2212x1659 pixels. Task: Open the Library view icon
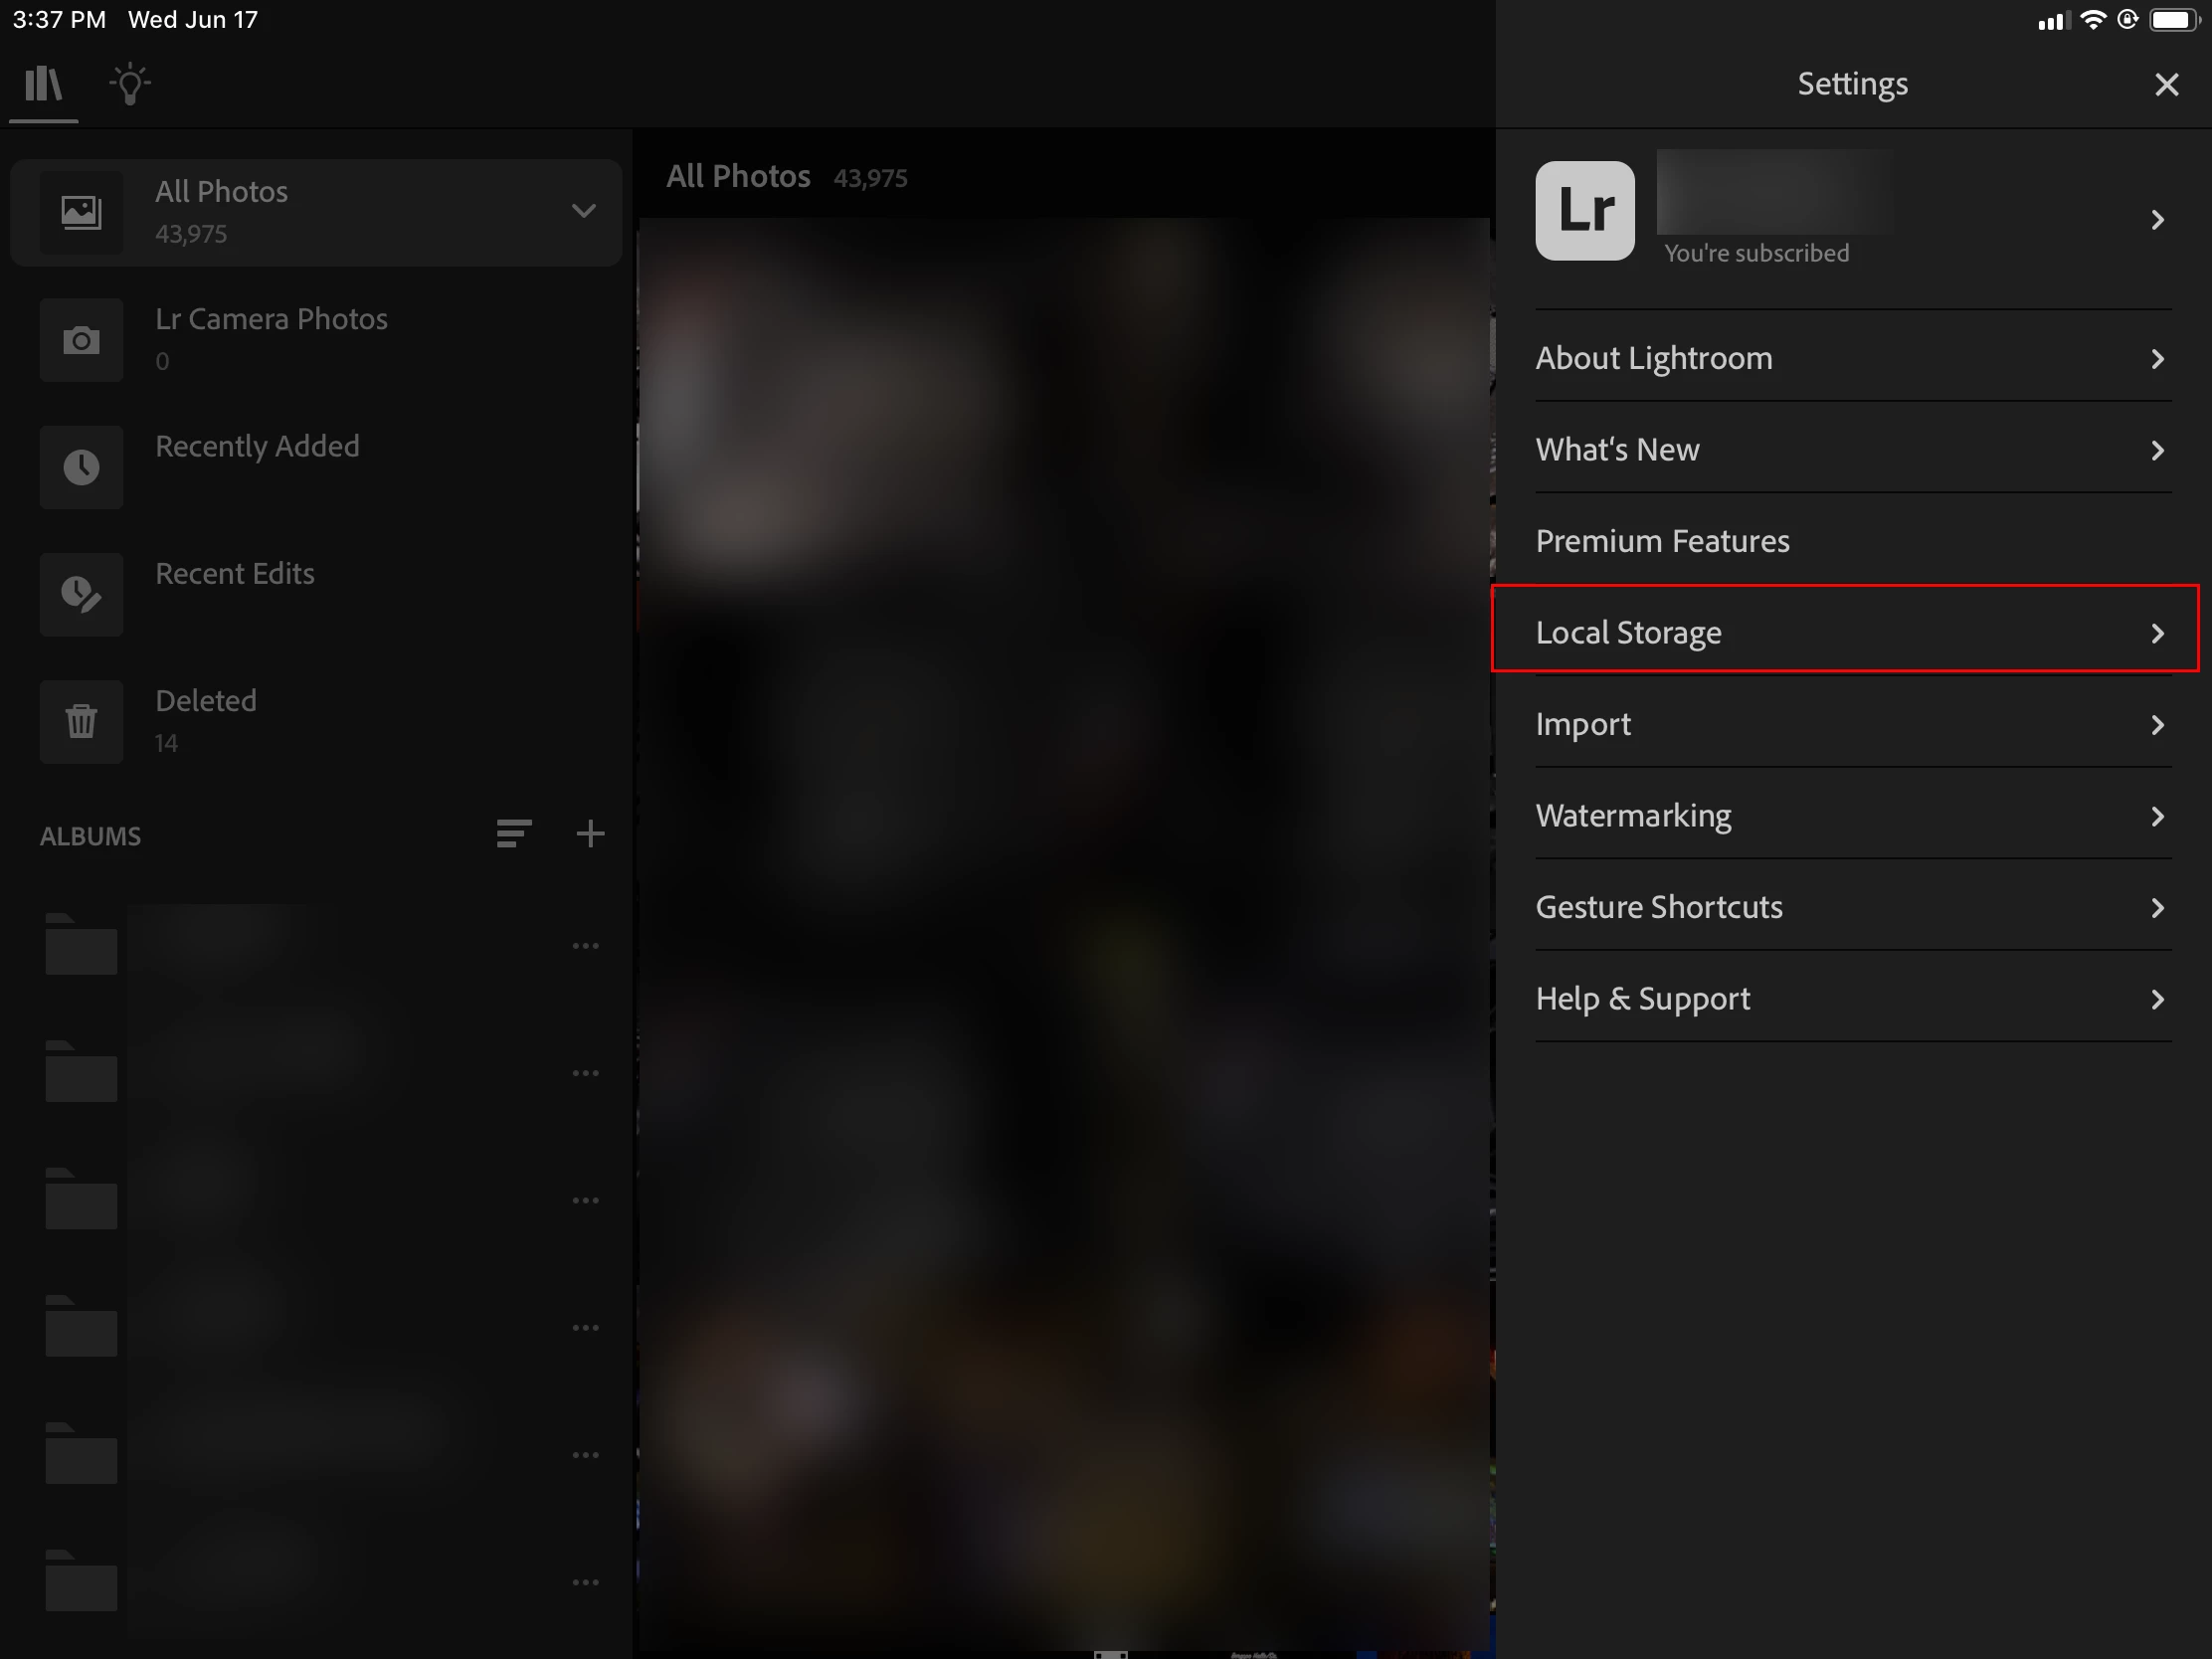pos(43,84)
